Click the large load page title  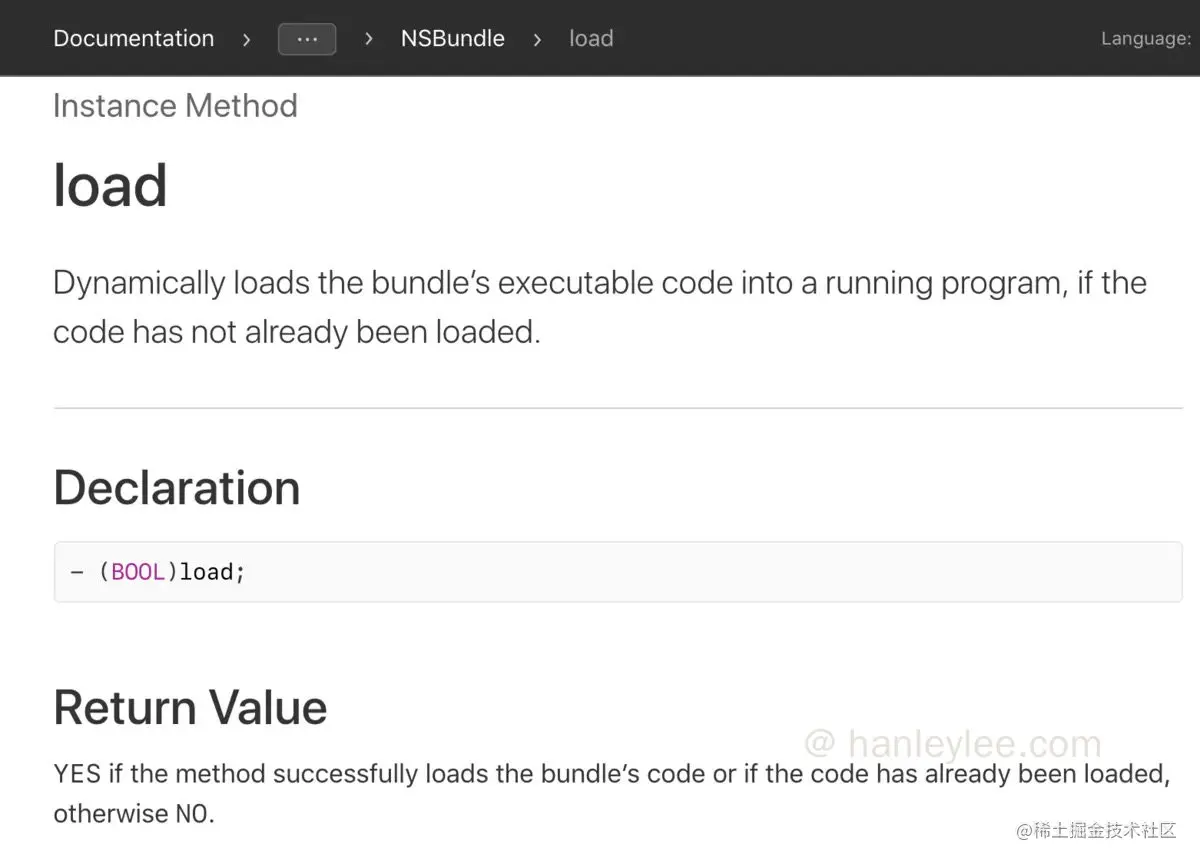[110, 186]
